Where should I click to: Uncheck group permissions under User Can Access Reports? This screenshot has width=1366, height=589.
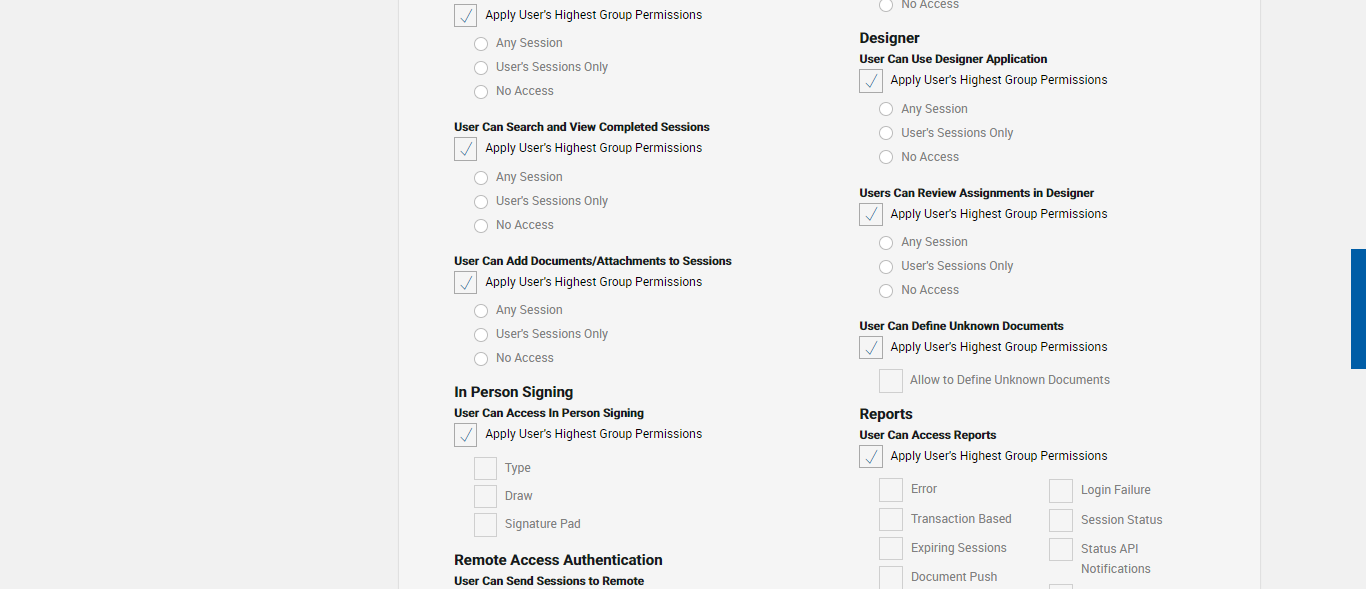coord(871,457)
